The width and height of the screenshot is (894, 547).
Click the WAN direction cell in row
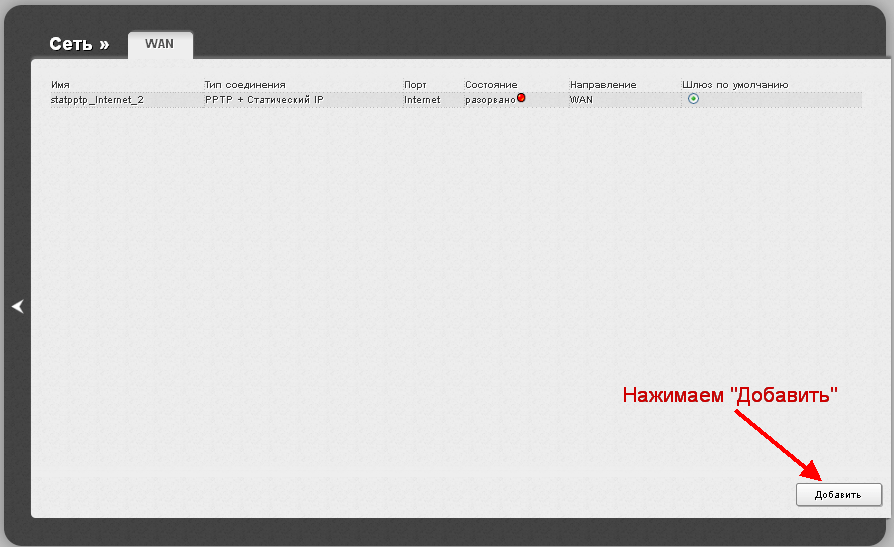[582, 100]
